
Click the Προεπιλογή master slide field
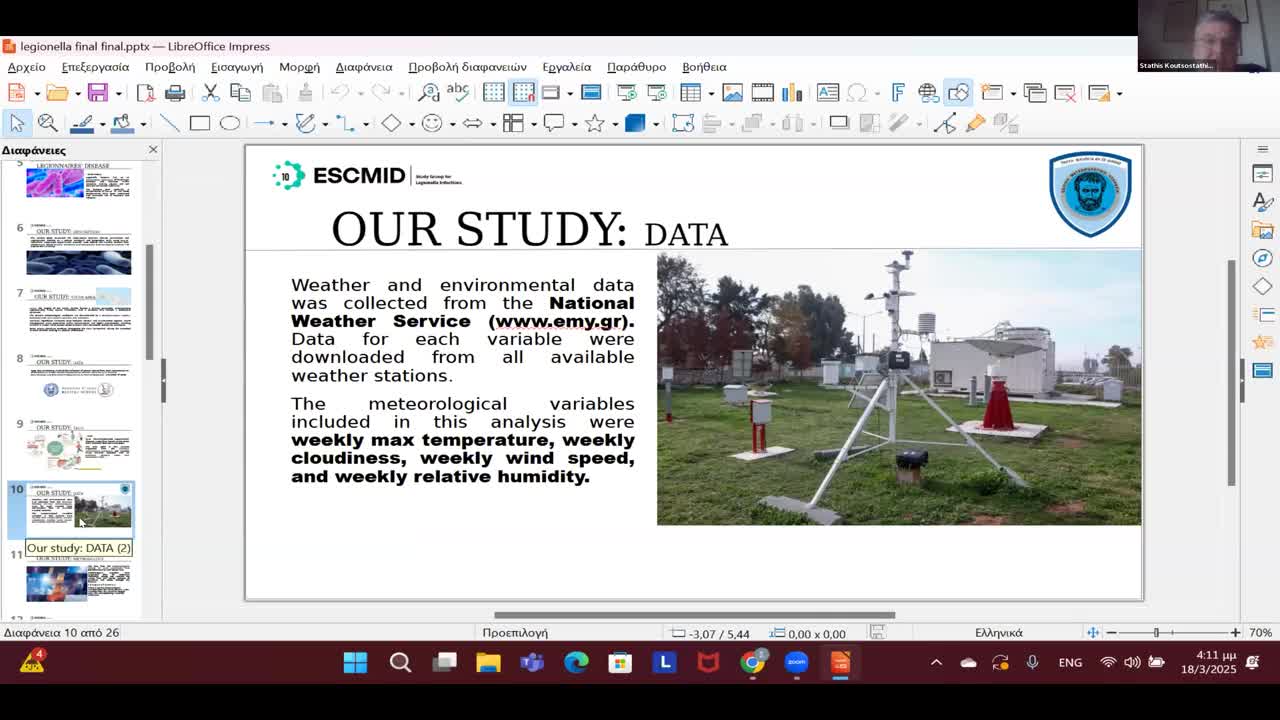tap(515, 633)
